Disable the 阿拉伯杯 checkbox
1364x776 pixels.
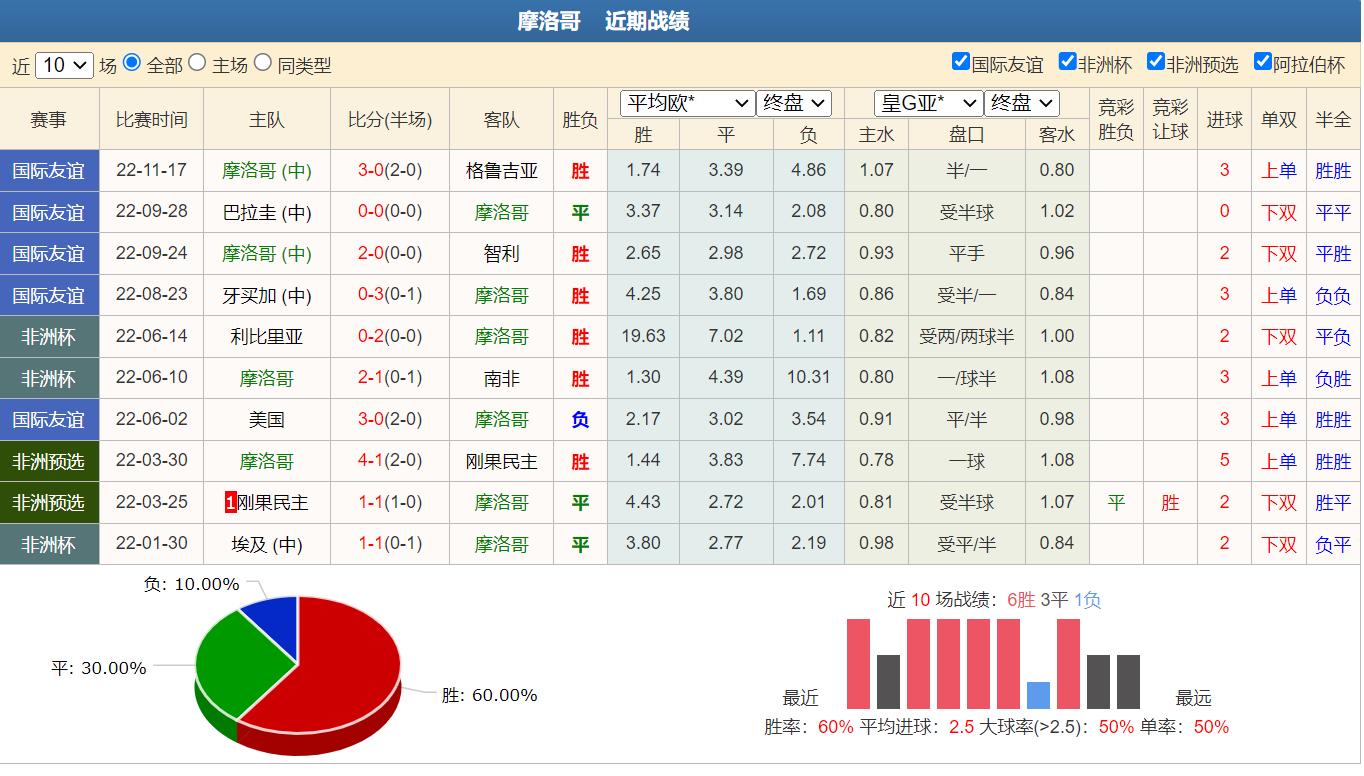(x=1262, y=62)
